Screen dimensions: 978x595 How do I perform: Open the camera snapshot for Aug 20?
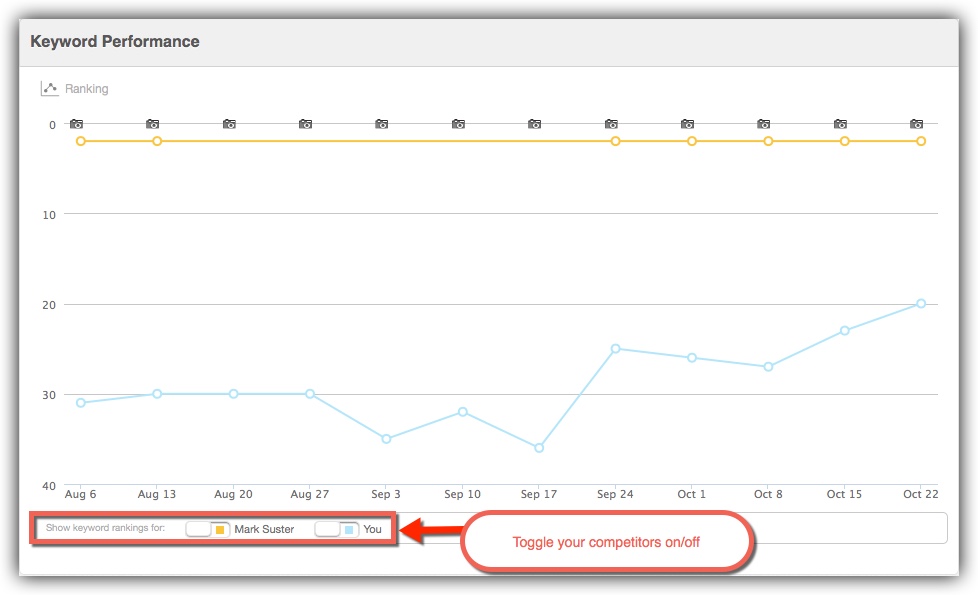point(229,124)
